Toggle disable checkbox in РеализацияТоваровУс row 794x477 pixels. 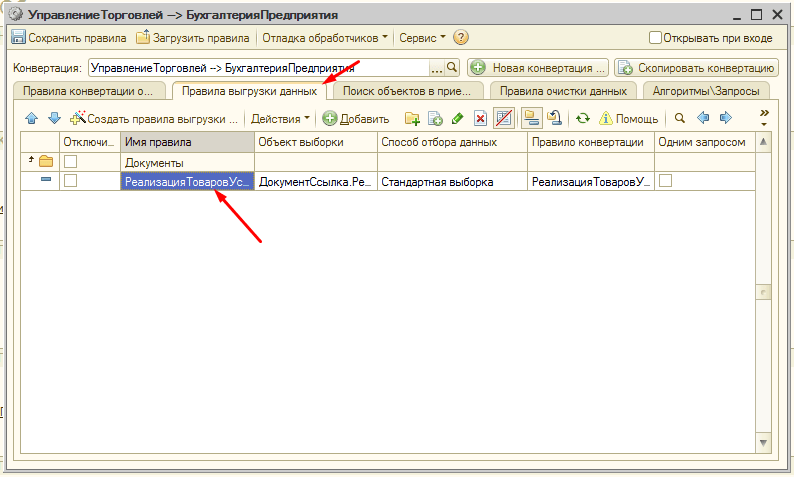pos(70,180)
